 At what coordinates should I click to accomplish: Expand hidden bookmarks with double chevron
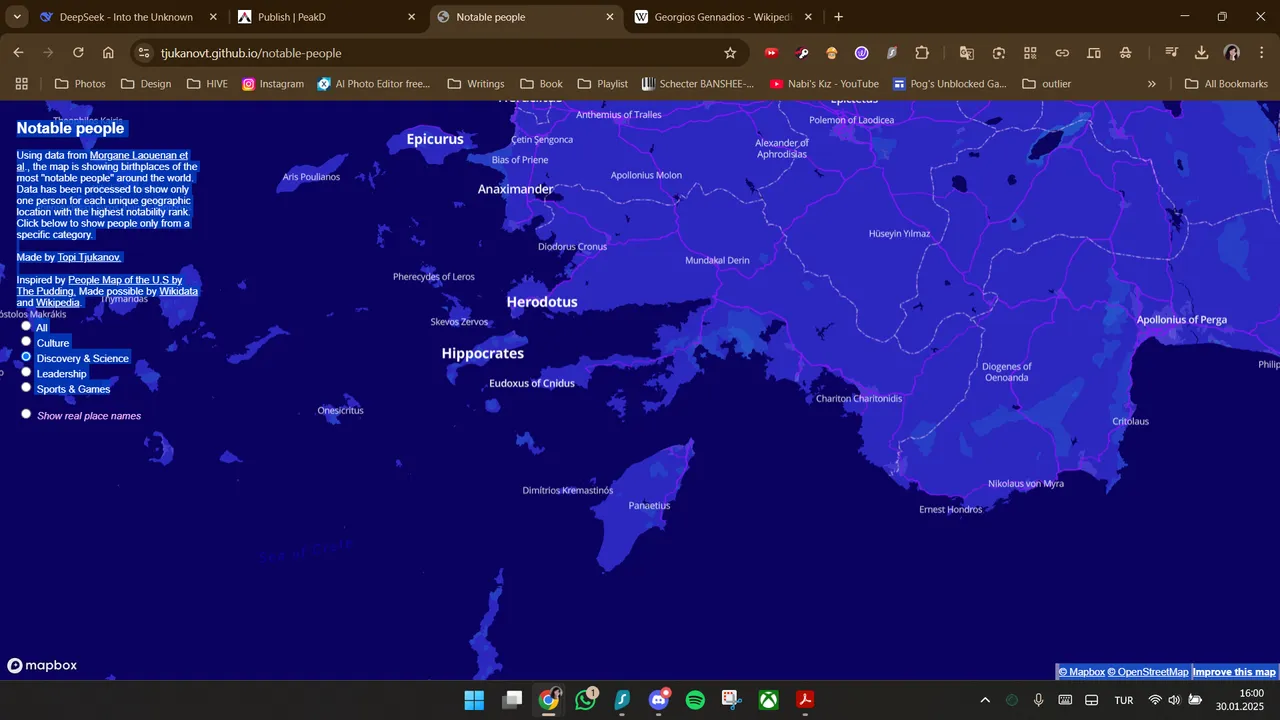[1151, 84]
